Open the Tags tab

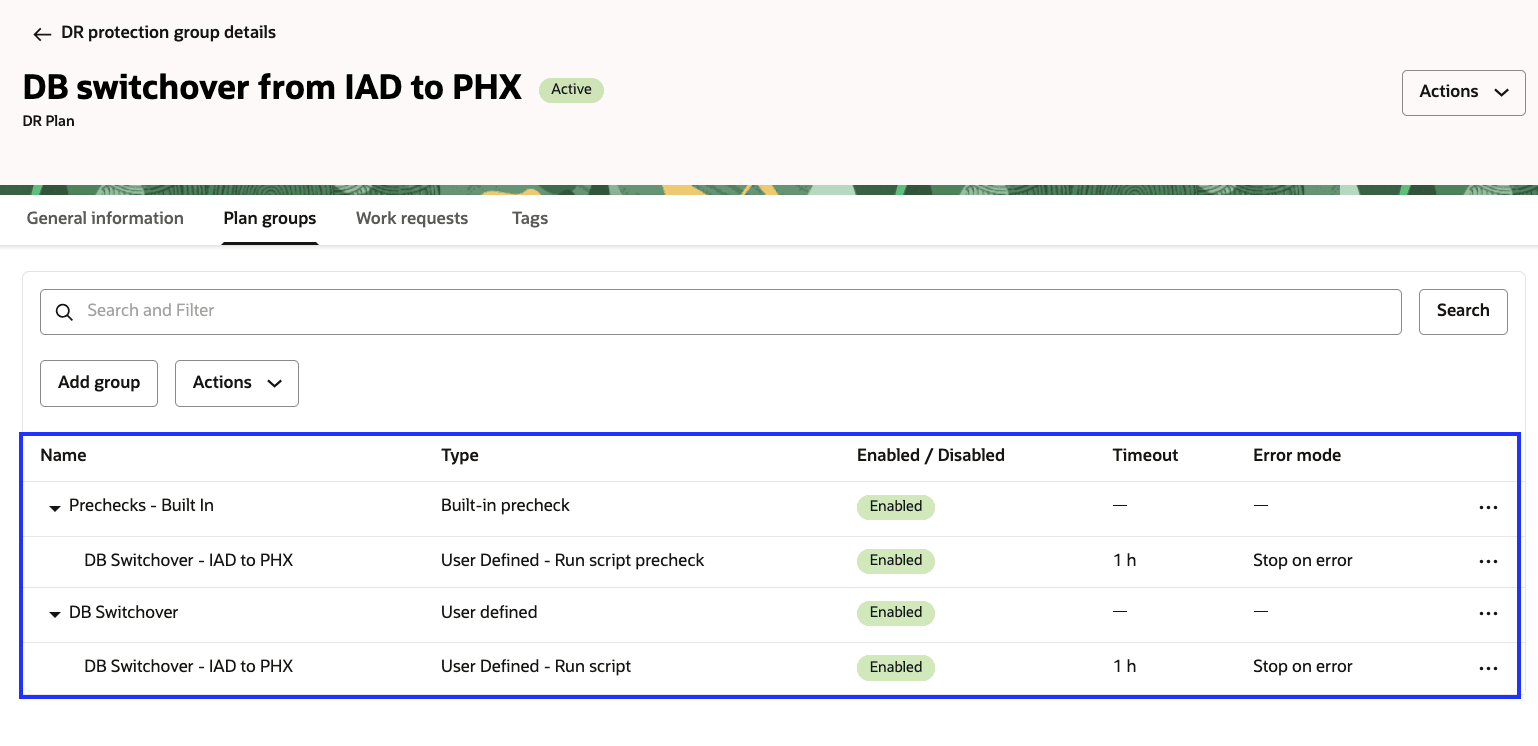(x=529, y=218)
